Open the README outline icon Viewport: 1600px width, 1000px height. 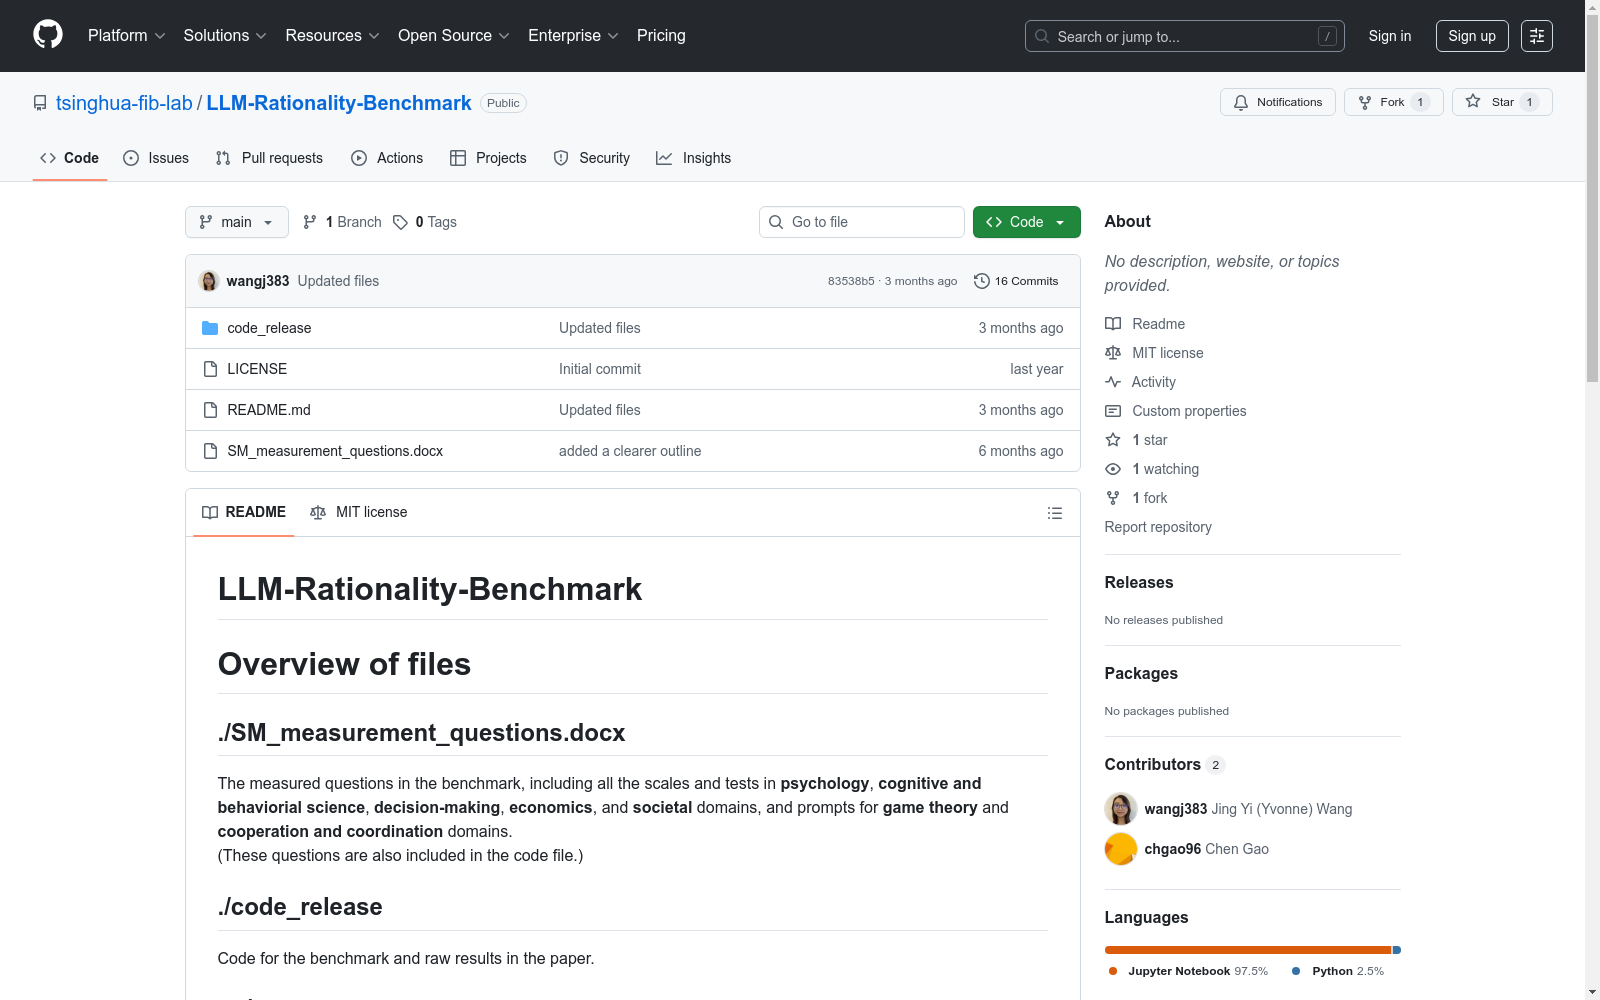pos(1055,513)
